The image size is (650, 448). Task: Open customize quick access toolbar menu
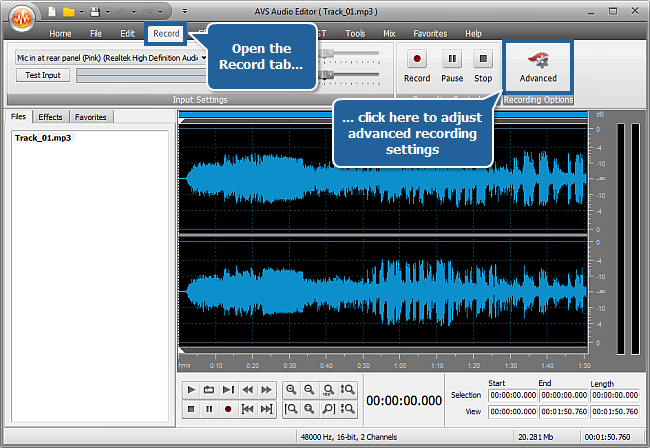pos(185,12)
